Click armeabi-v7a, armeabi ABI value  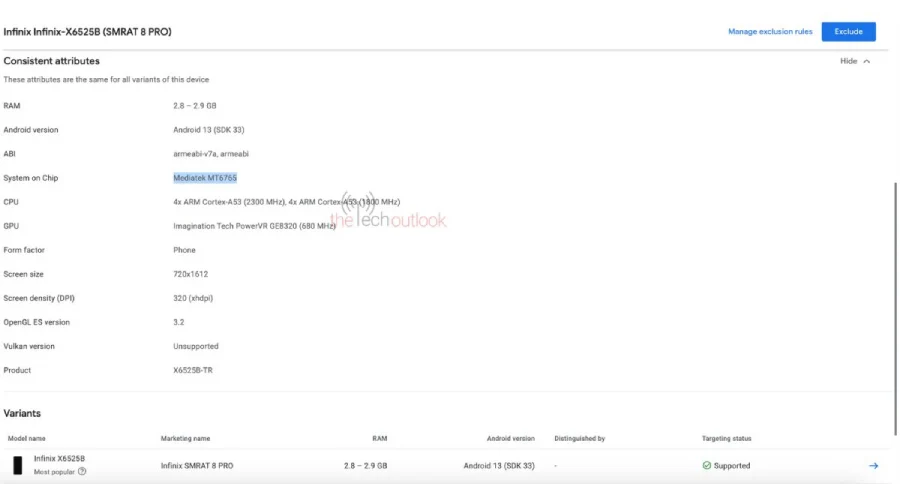[211, 154]
